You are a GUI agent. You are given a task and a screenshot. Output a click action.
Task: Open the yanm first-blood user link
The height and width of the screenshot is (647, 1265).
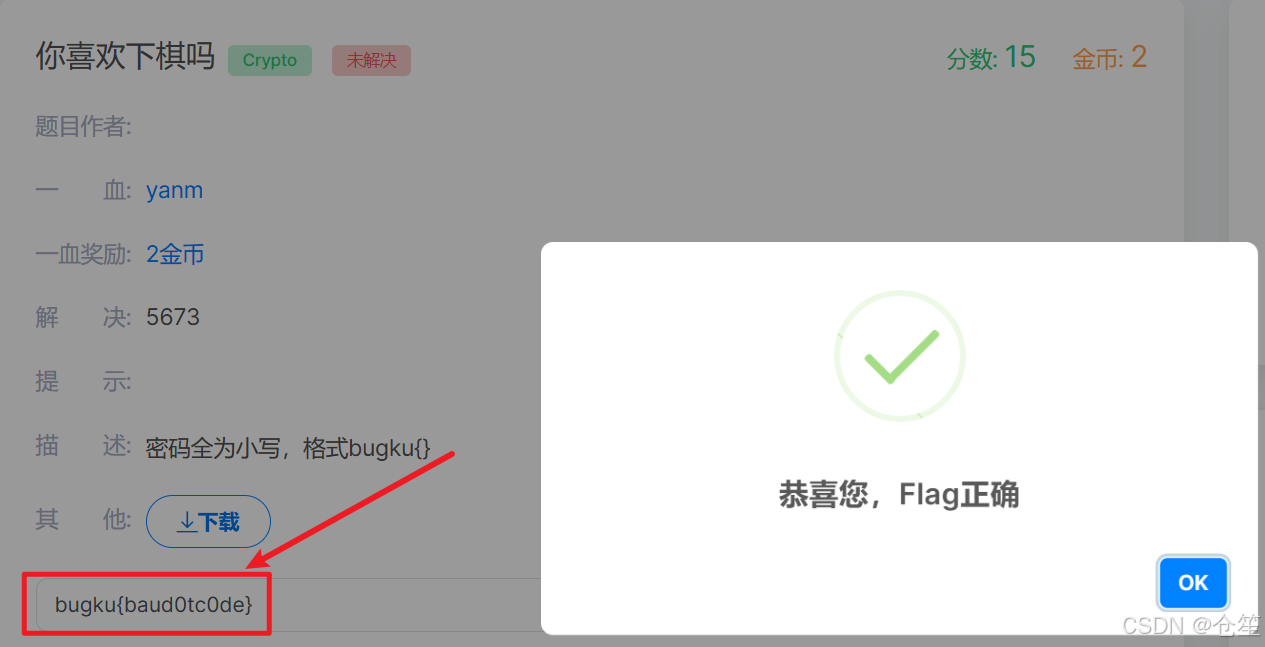pos(175,190)
